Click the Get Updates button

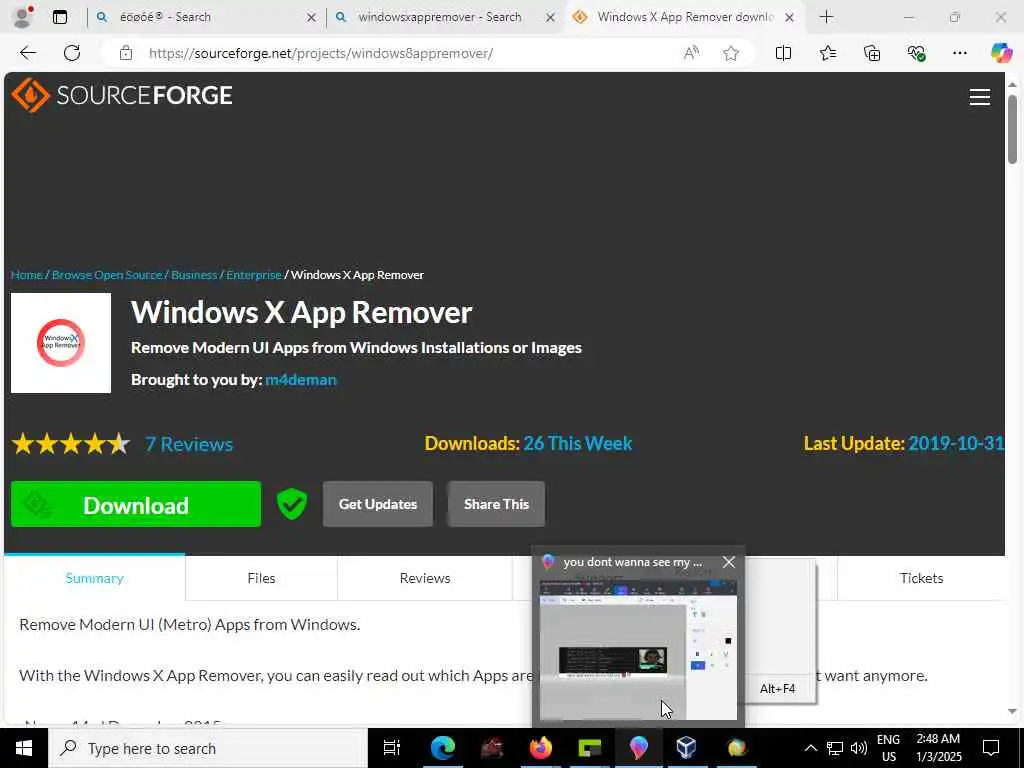(377, 504)
